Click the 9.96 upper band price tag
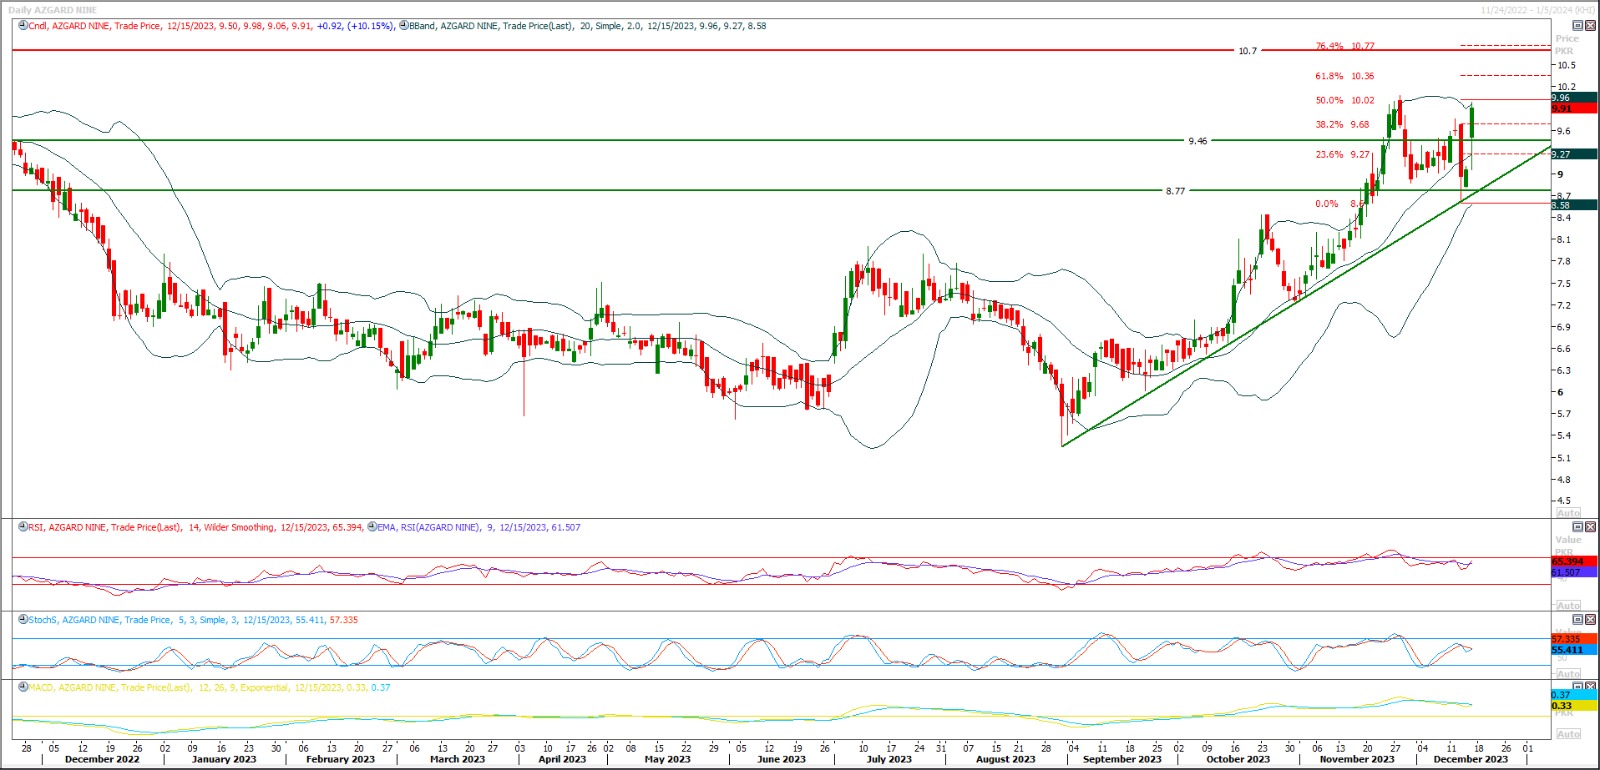Viewport: 1600px width, 770px height. click(1574, 98)
